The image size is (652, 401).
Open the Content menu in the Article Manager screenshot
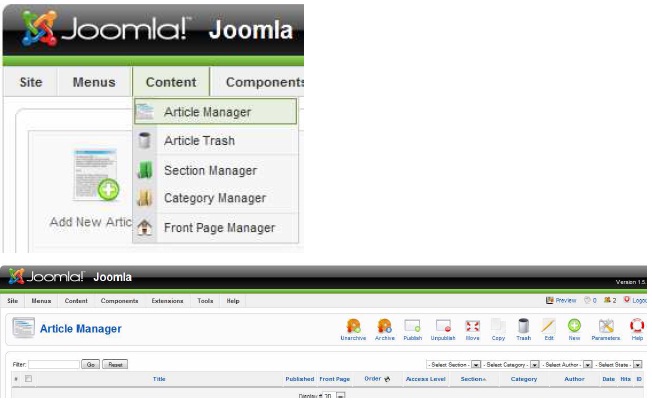76,301
